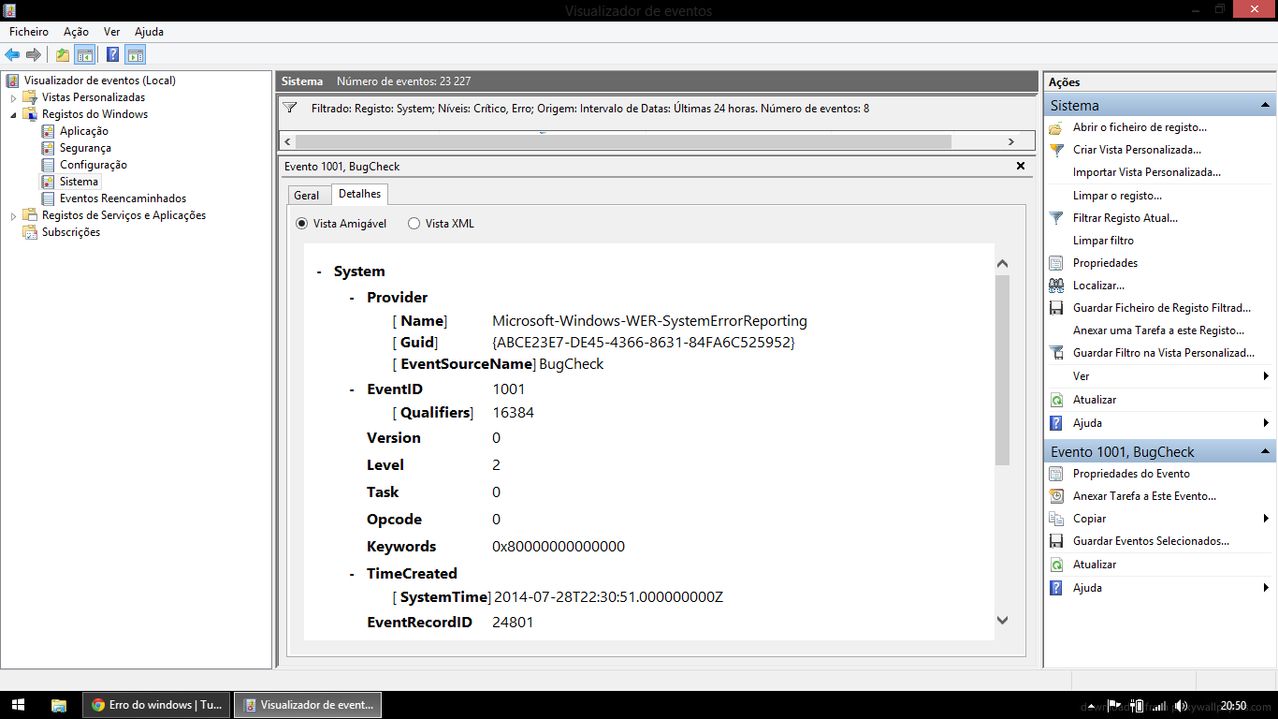The height and width of the screenshot is (719, 1278).
Task: Select the Vista XML radio button
Action: 414,224
